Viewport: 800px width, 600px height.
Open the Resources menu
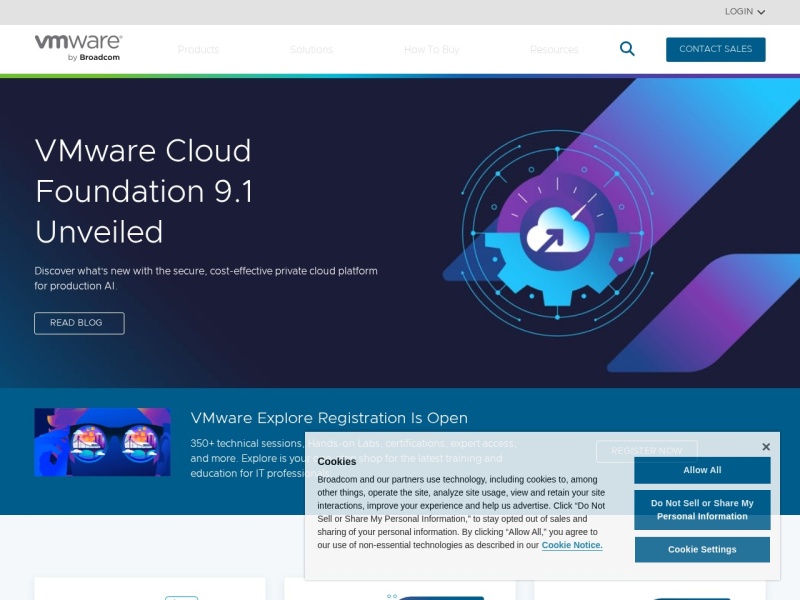tap(554, 49)
